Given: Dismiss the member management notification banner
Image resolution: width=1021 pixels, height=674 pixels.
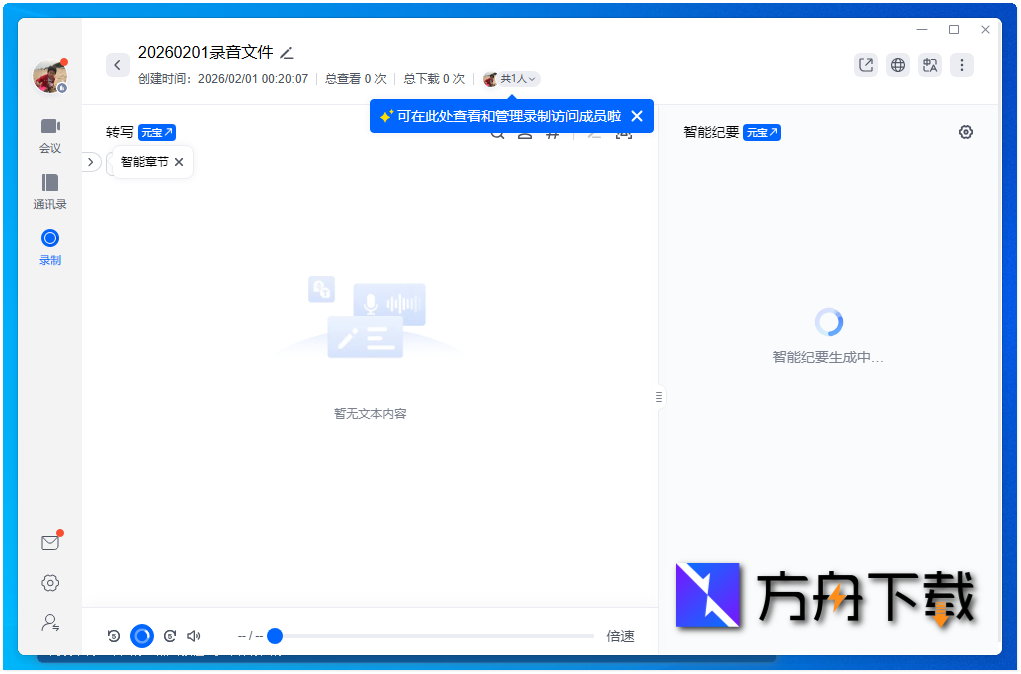Looking at the screenshot, I should (636, 116).
